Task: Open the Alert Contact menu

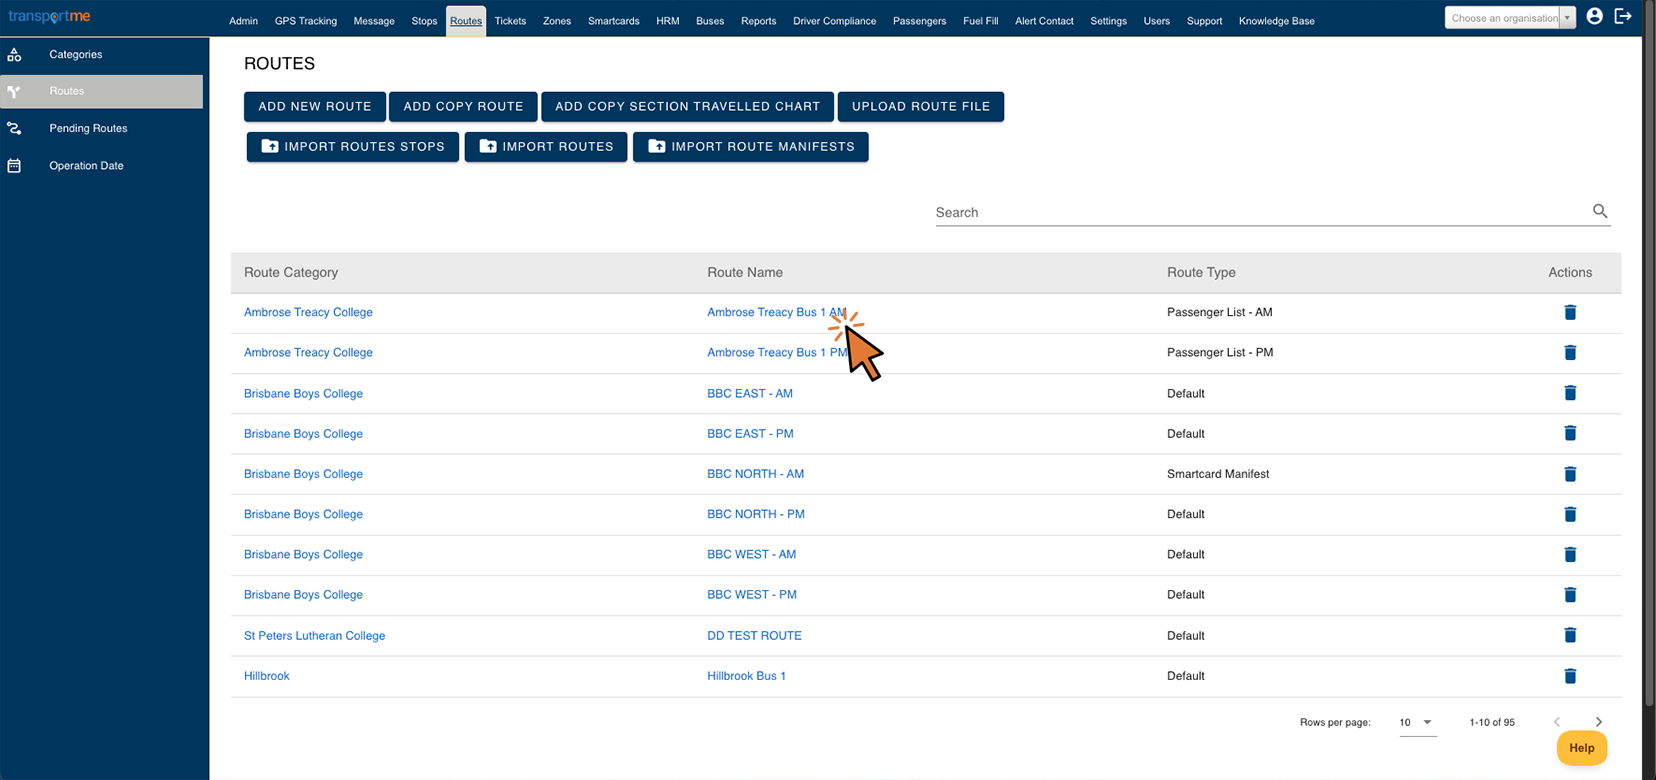Action: click(1044, 21)
